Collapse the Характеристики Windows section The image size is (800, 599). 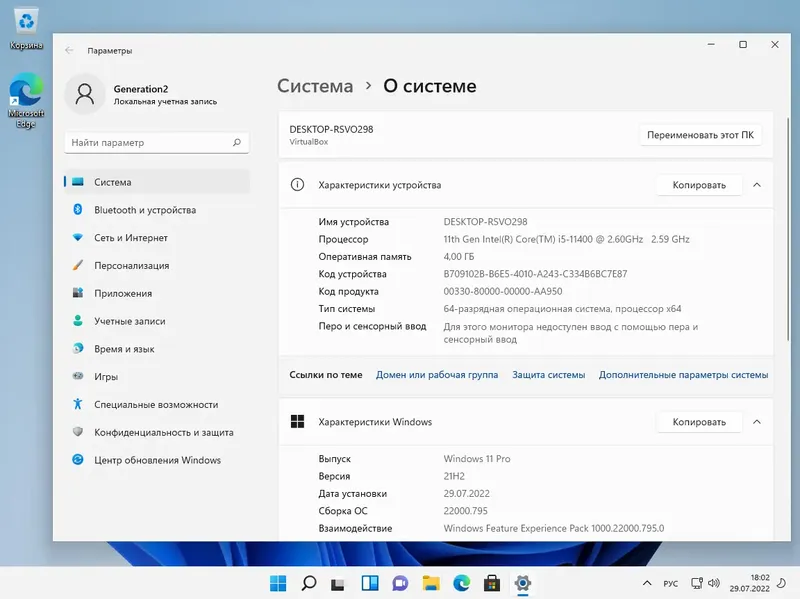[757, 422]
